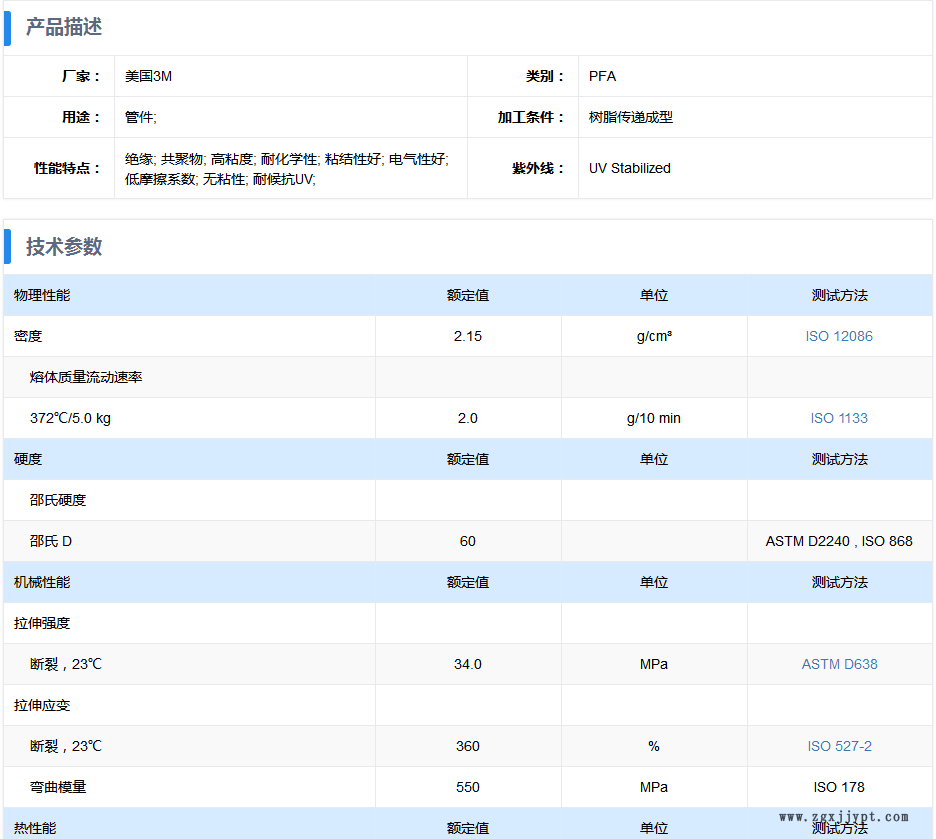Select the 美国3M manufacturer value
This screenshot has width=936, height=839.
click(148, 76)
